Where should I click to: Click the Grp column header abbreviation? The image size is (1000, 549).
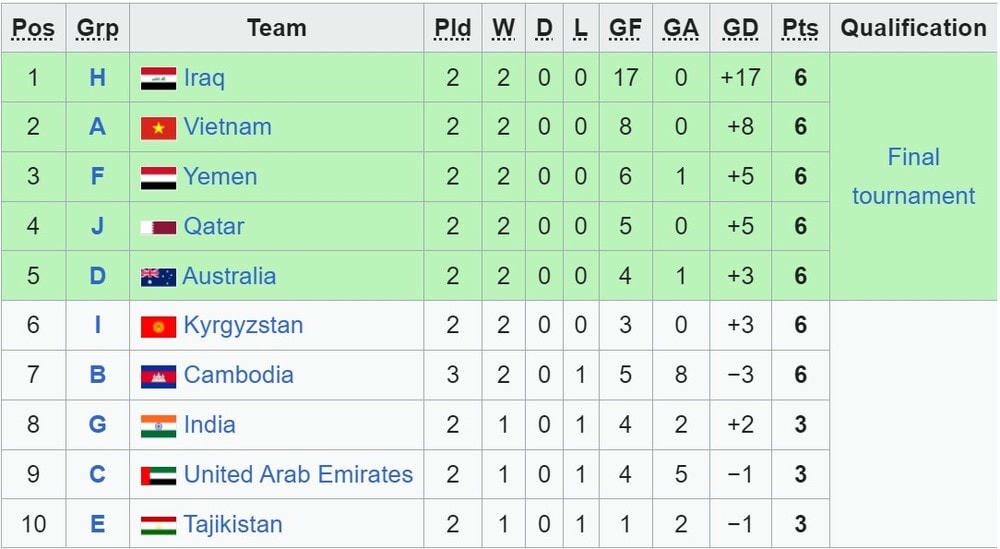click(97, 28)
